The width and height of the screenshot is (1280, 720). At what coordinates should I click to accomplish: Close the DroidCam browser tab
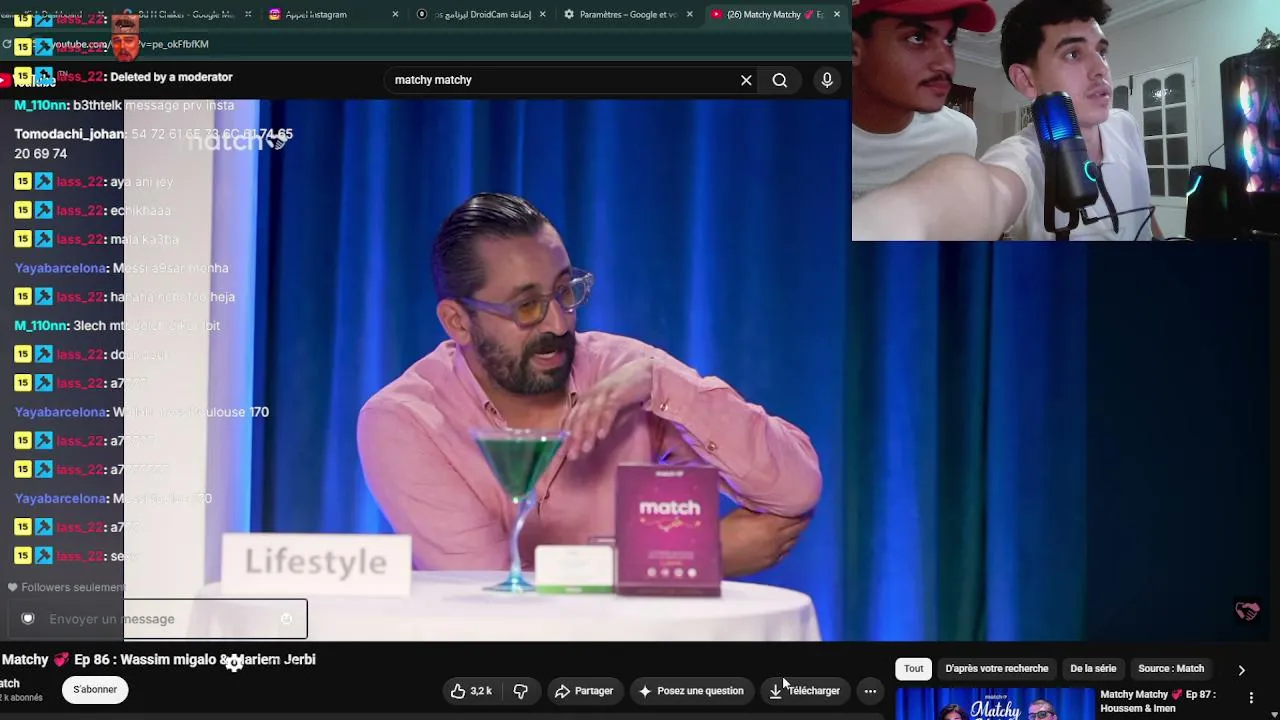pyautogui.click(x=543, y=15)
